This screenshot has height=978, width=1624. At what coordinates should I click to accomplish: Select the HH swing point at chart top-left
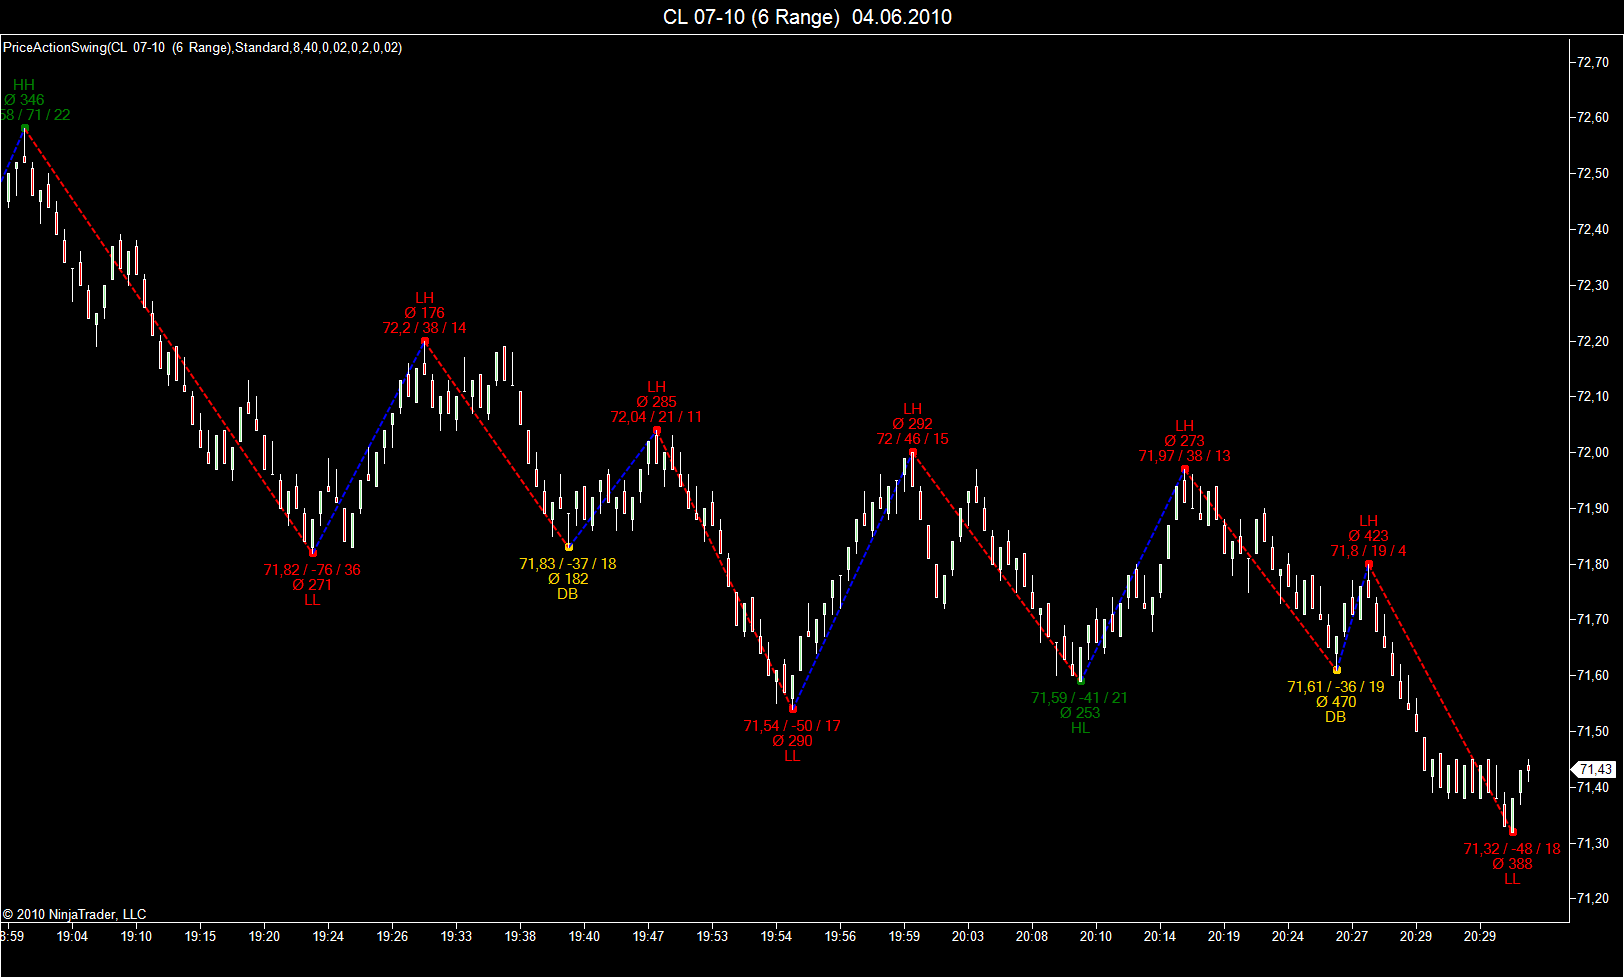pos(25,128)
